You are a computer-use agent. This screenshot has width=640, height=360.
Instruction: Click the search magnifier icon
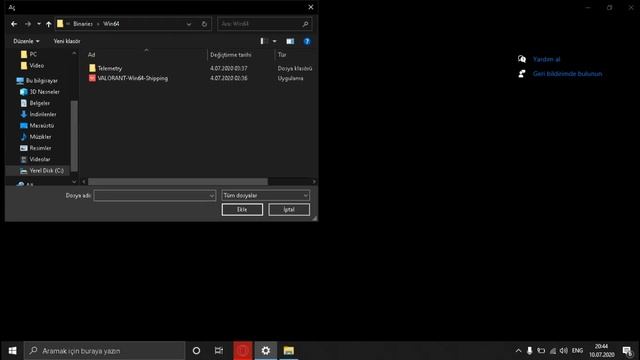point(305,24)
